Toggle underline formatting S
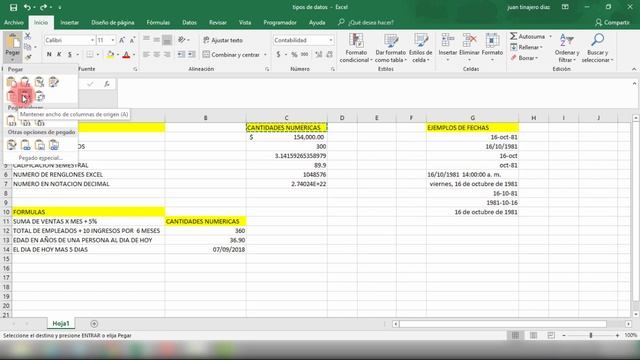 coord(70,54)
